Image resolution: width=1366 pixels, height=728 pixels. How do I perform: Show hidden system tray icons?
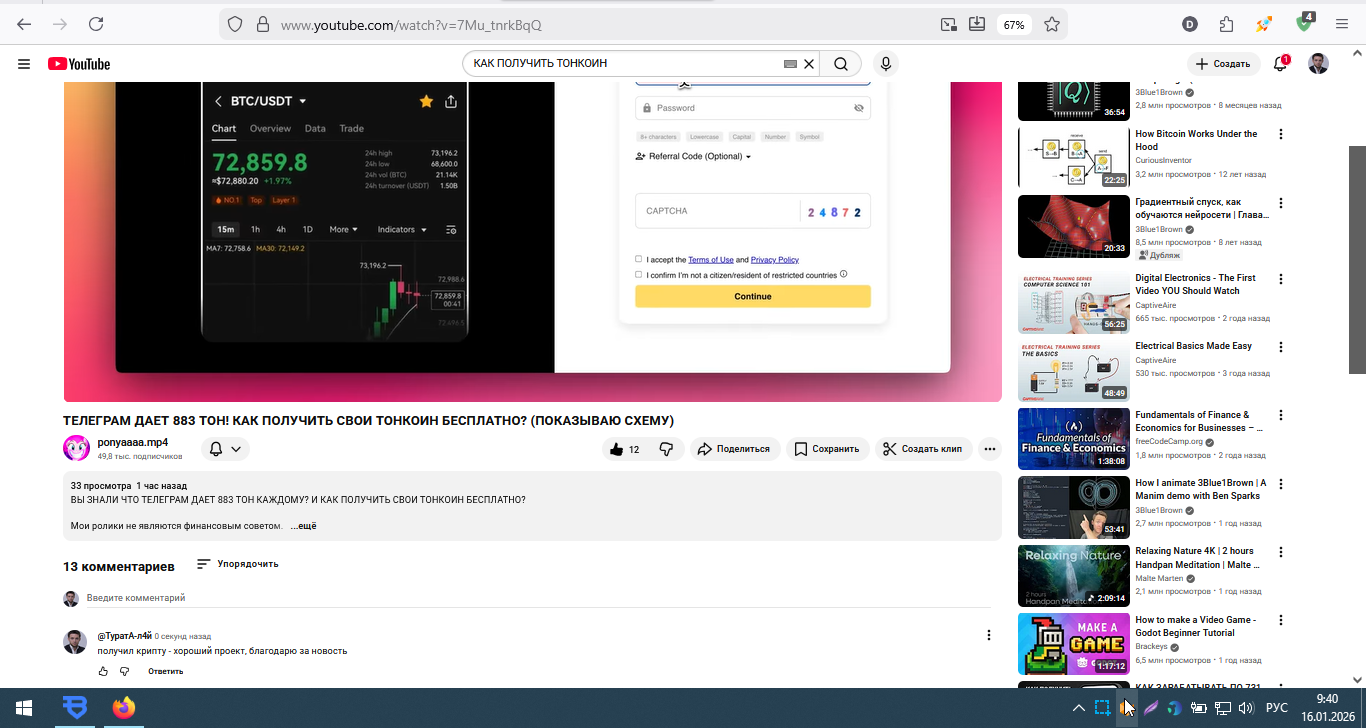(1078, 708)
